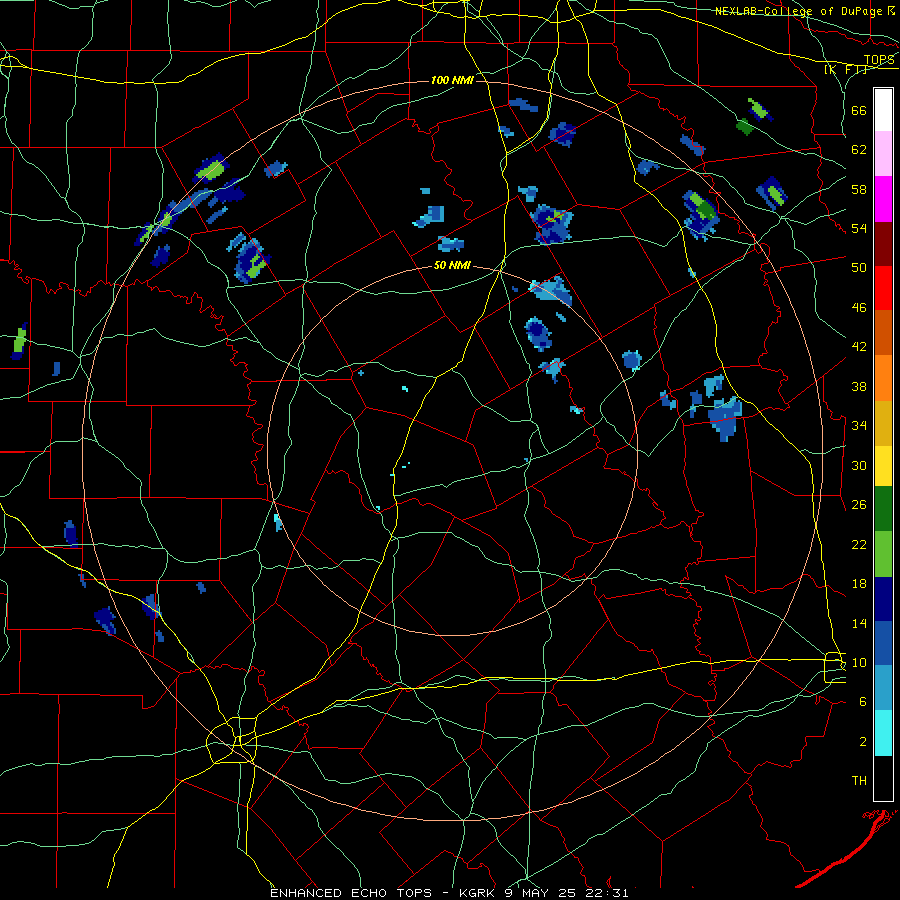Click the "62" legend value

(x=859, y=150)
